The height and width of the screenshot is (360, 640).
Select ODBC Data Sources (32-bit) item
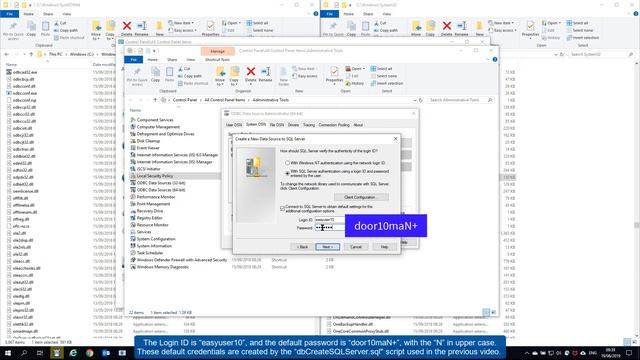click(x=161, y=183)
